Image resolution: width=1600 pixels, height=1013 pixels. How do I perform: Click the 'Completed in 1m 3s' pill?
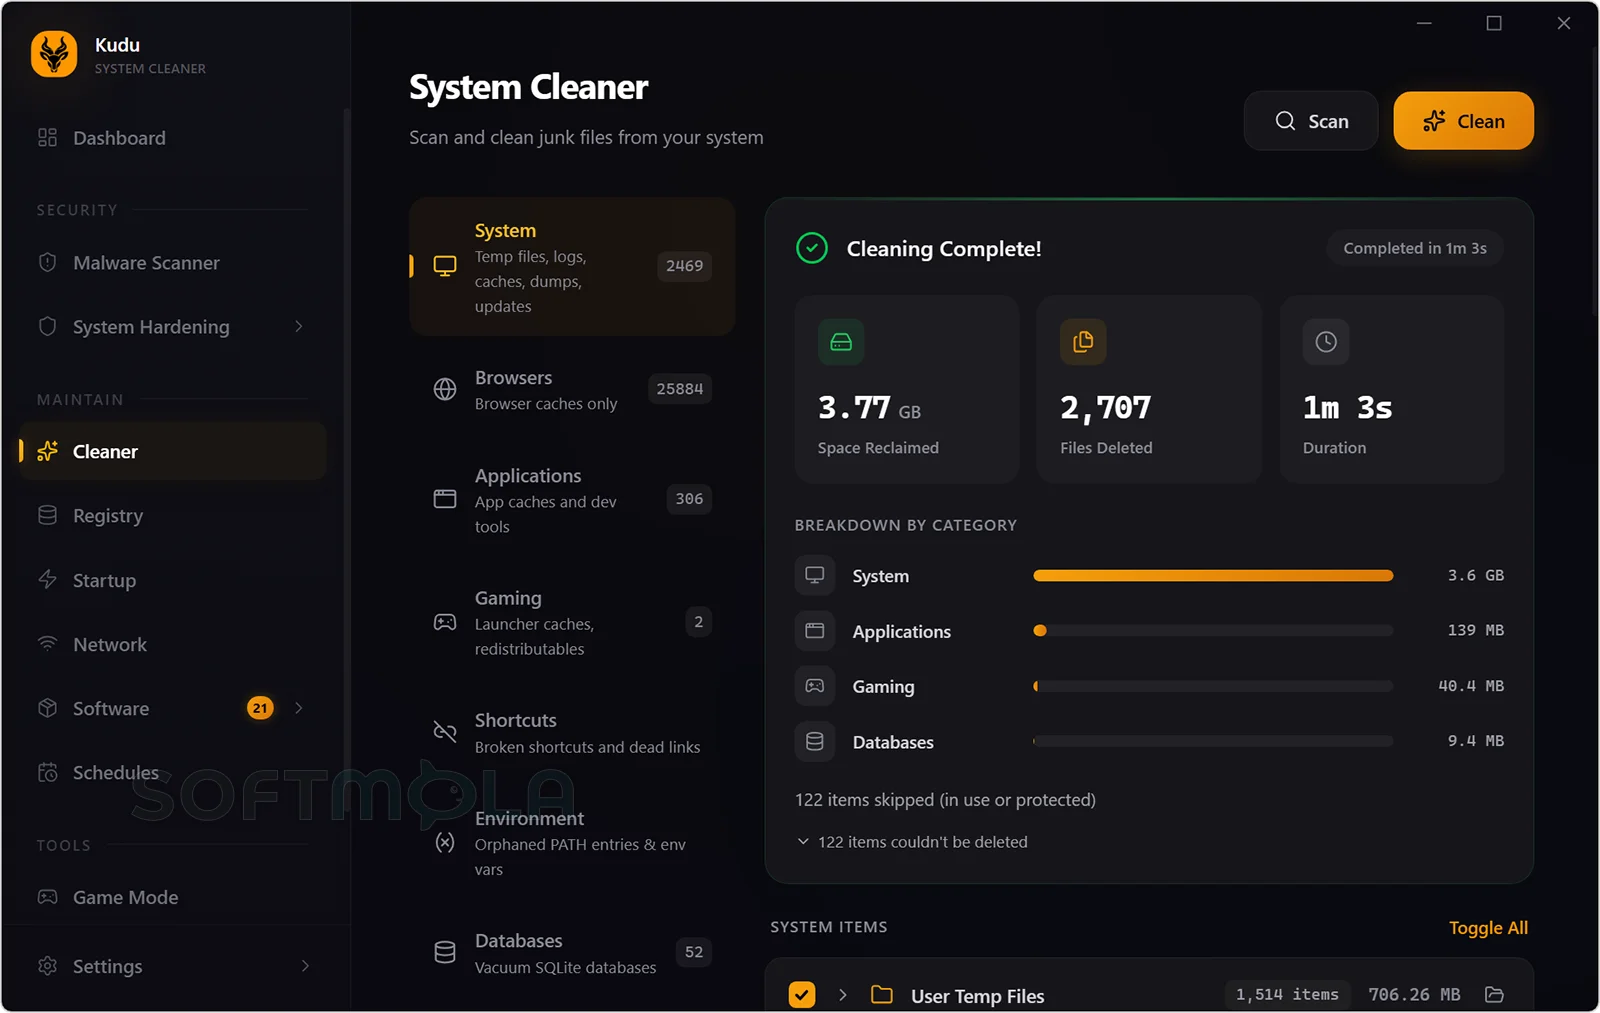(x=1415, y=248)
